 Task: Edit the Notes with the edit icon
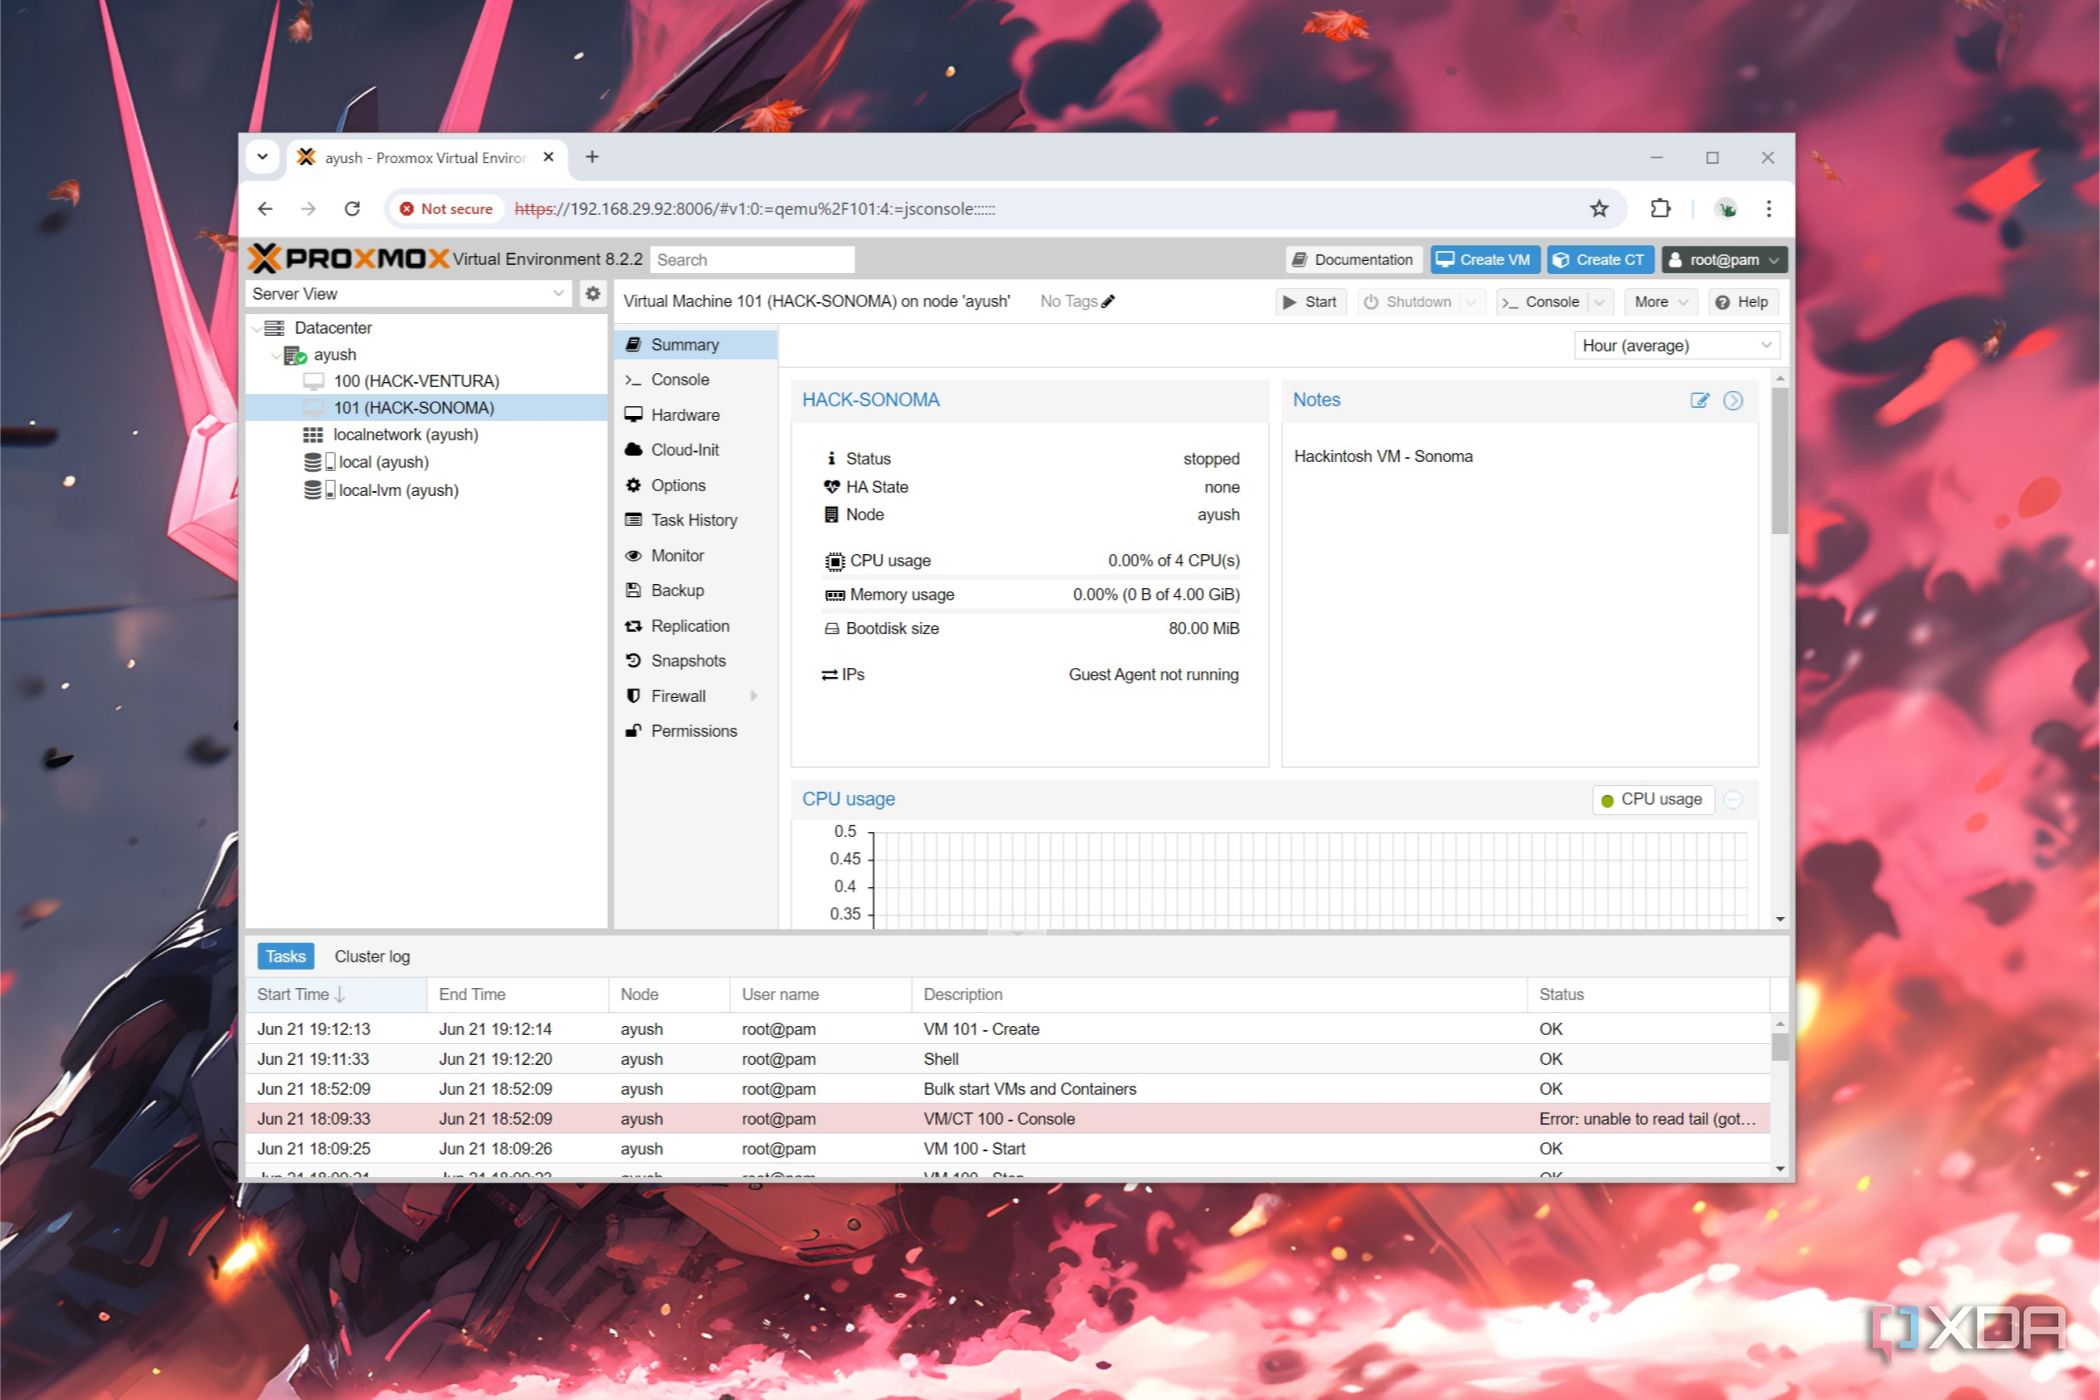[x=1699, y=400]
